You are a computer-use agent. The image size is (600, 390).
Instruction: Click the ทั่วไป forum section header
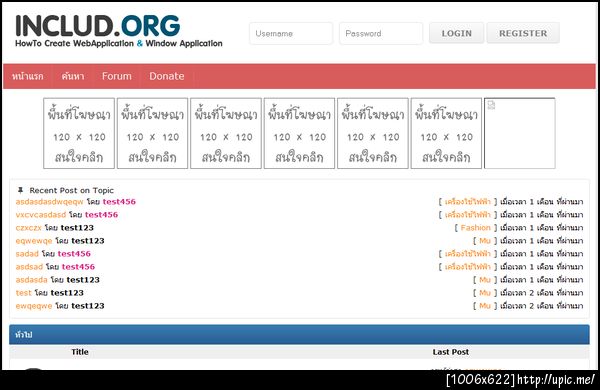pos(299,335)
